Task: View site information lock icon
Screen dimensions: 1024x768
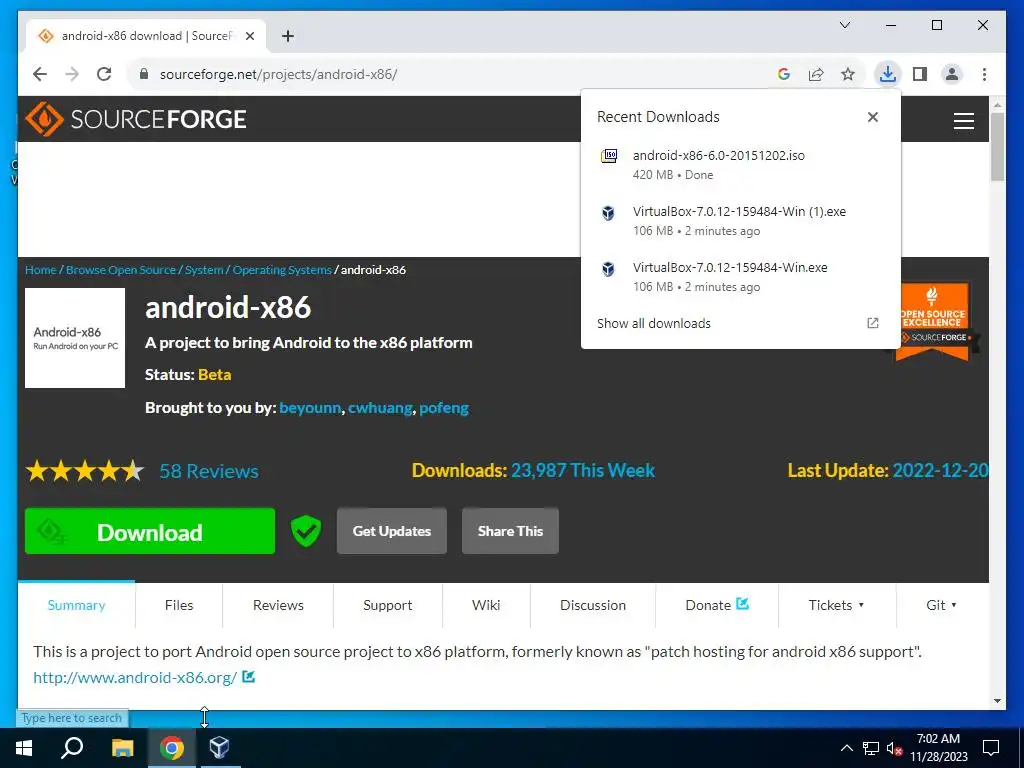Action: click(x=144, y=74)
